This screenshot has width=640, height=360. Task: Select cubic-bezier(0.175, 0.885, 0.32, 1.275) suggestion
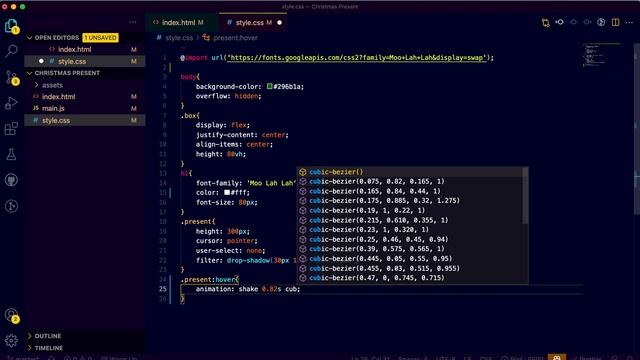410,201
